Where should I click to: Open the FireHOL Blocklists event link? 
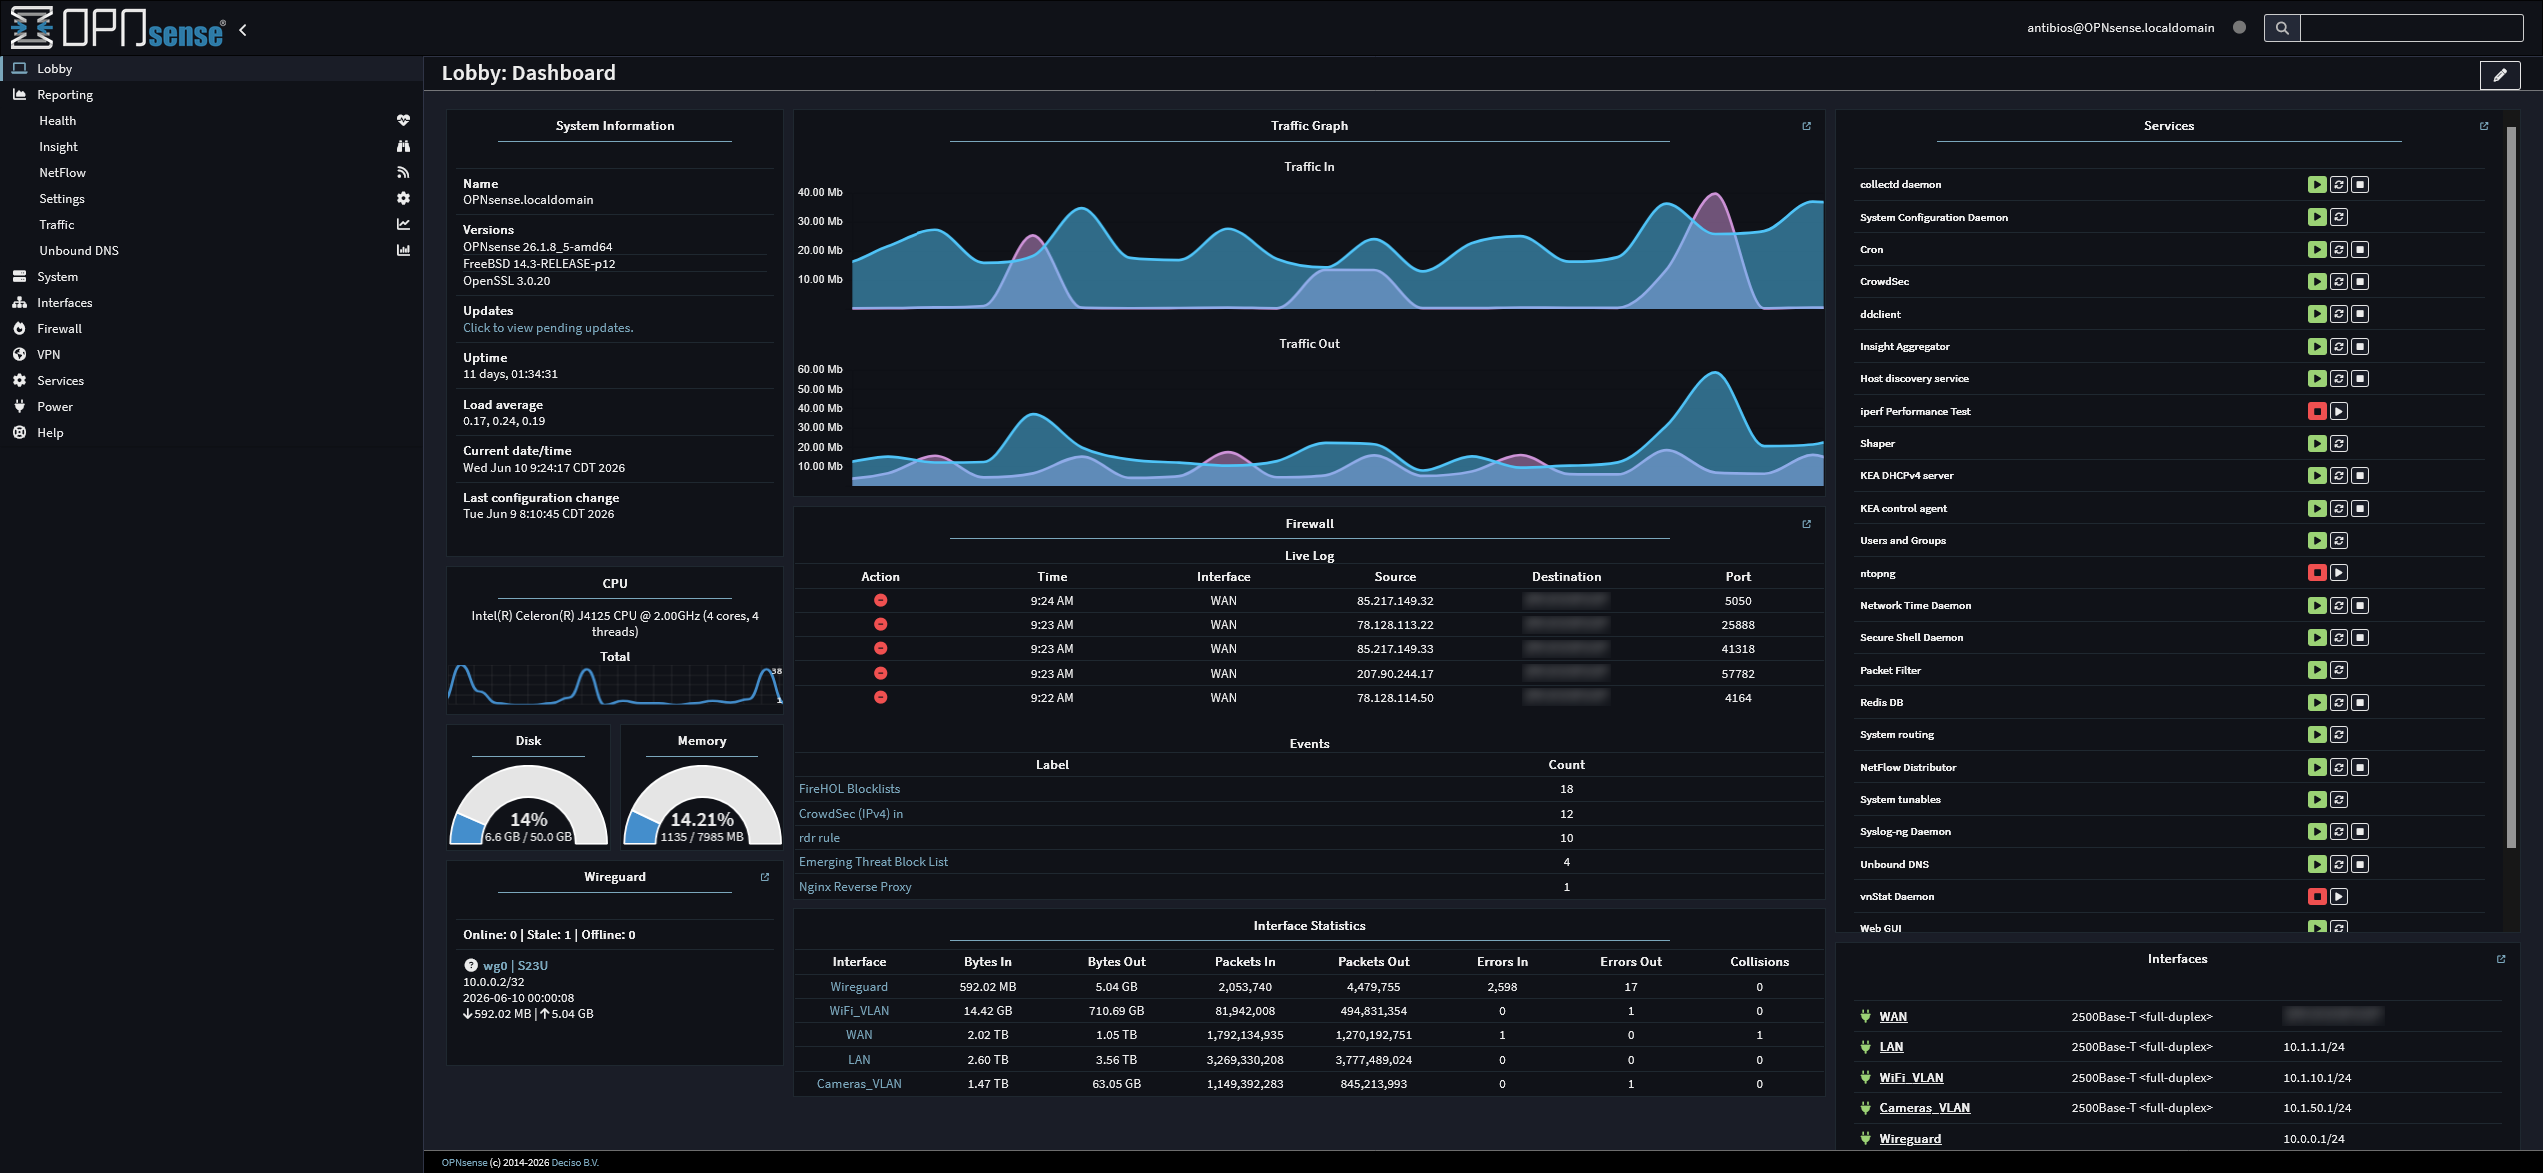click(849, 789)
